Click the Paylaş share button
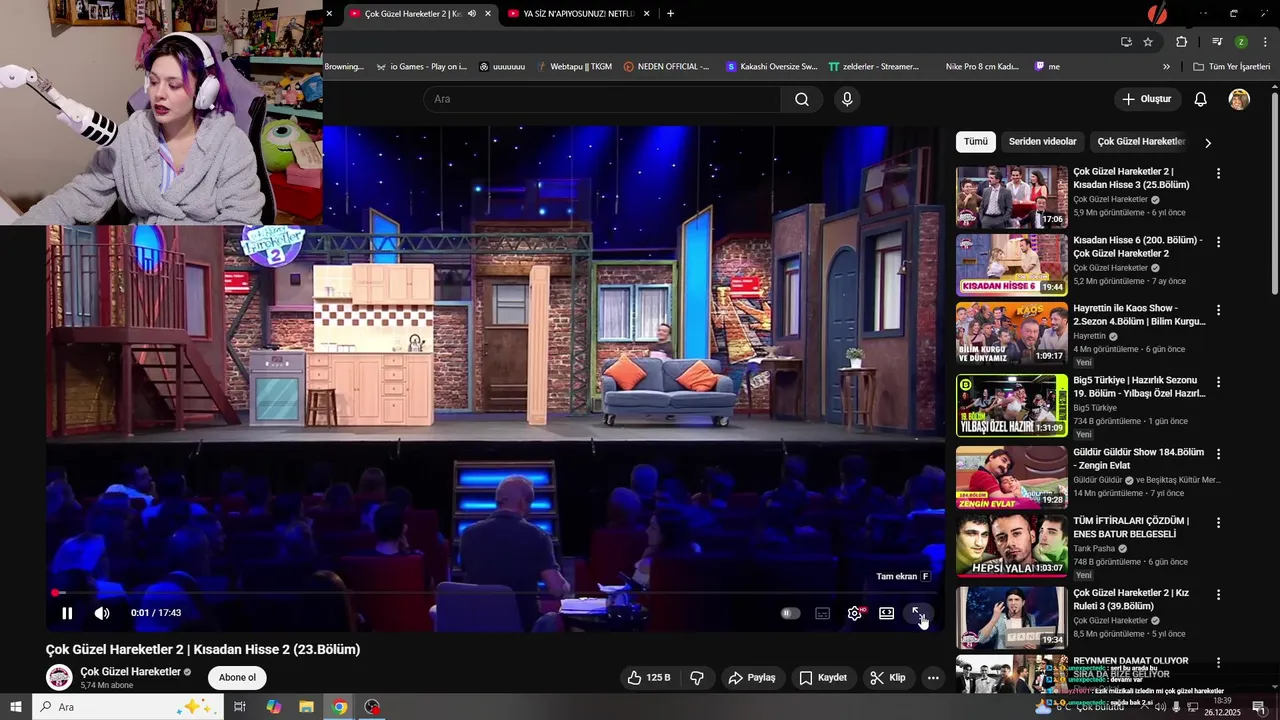The height and width of the screenshot is (720, 1280). (x=752, y=678)
